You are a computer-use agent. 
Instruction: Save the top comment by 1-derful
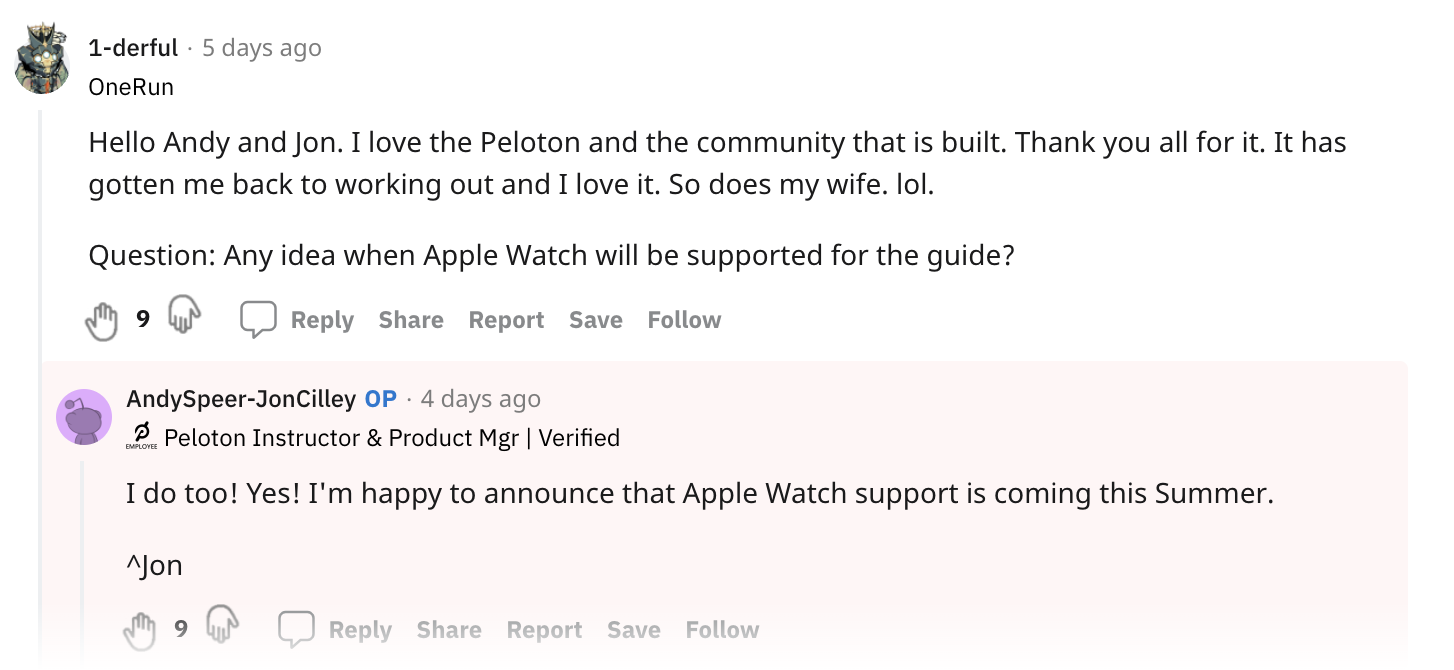595,319
